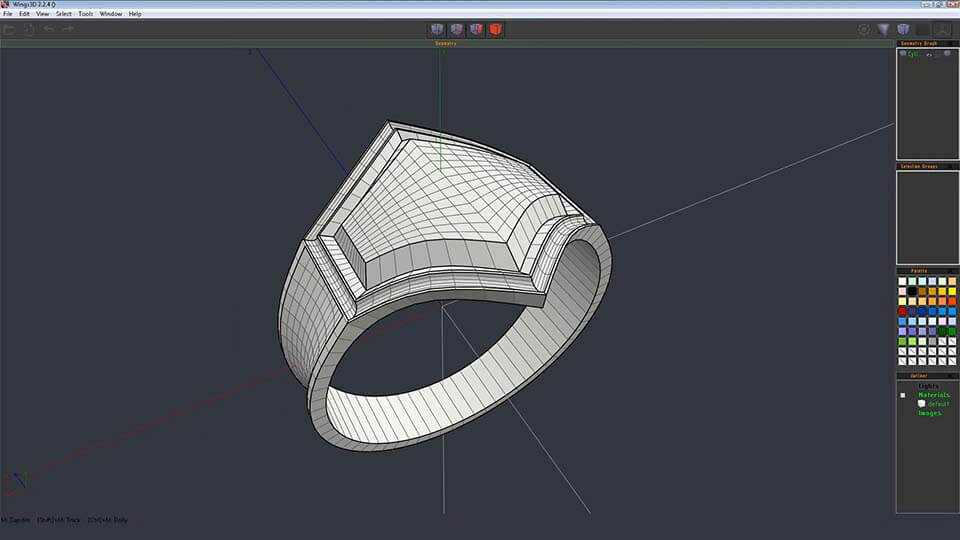Open preferences gear icon in toolbar
The height and width of the screenshot is (540, 960).
864,29
